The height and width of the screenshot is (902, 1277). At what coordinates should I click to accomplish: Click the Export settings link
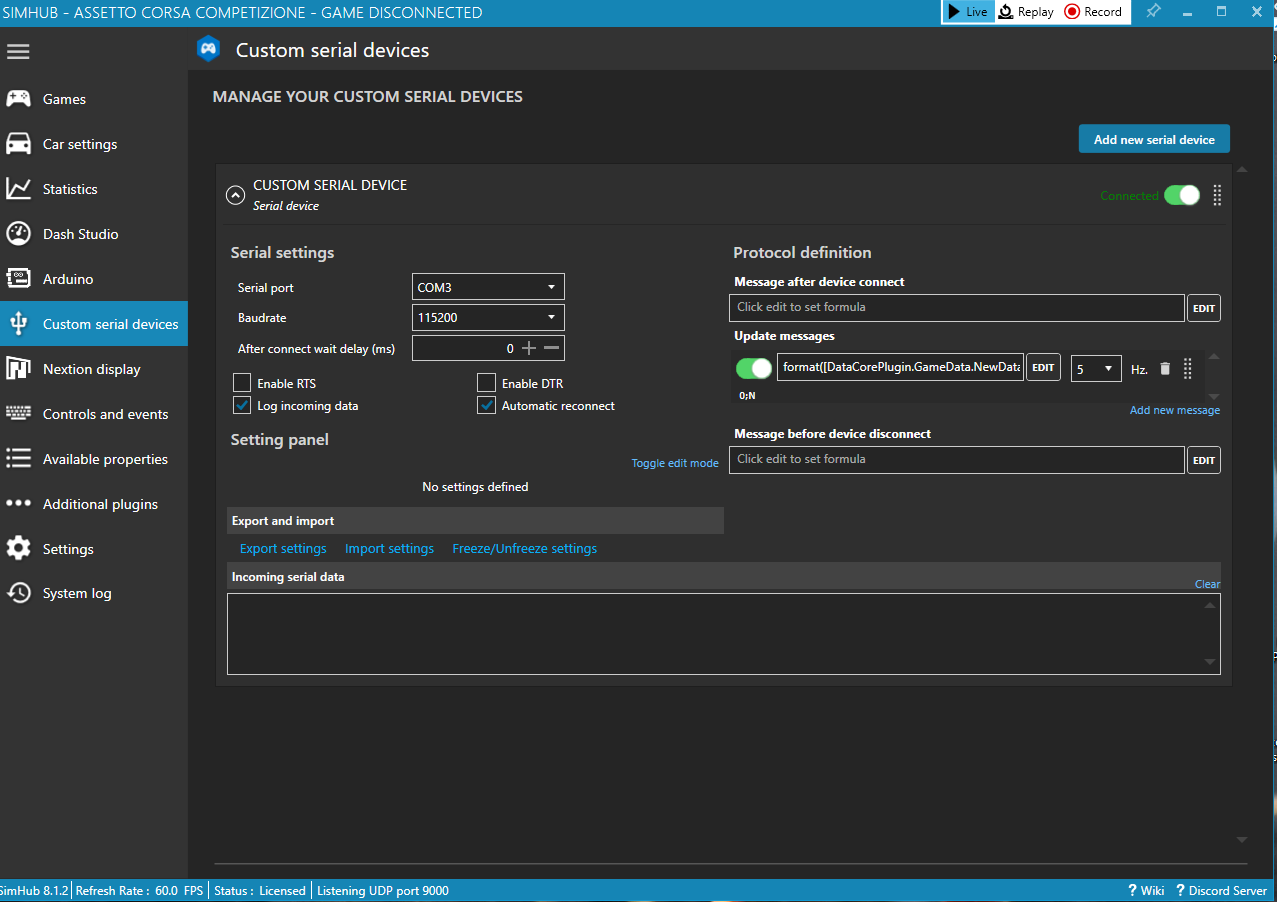pos(282,548)
